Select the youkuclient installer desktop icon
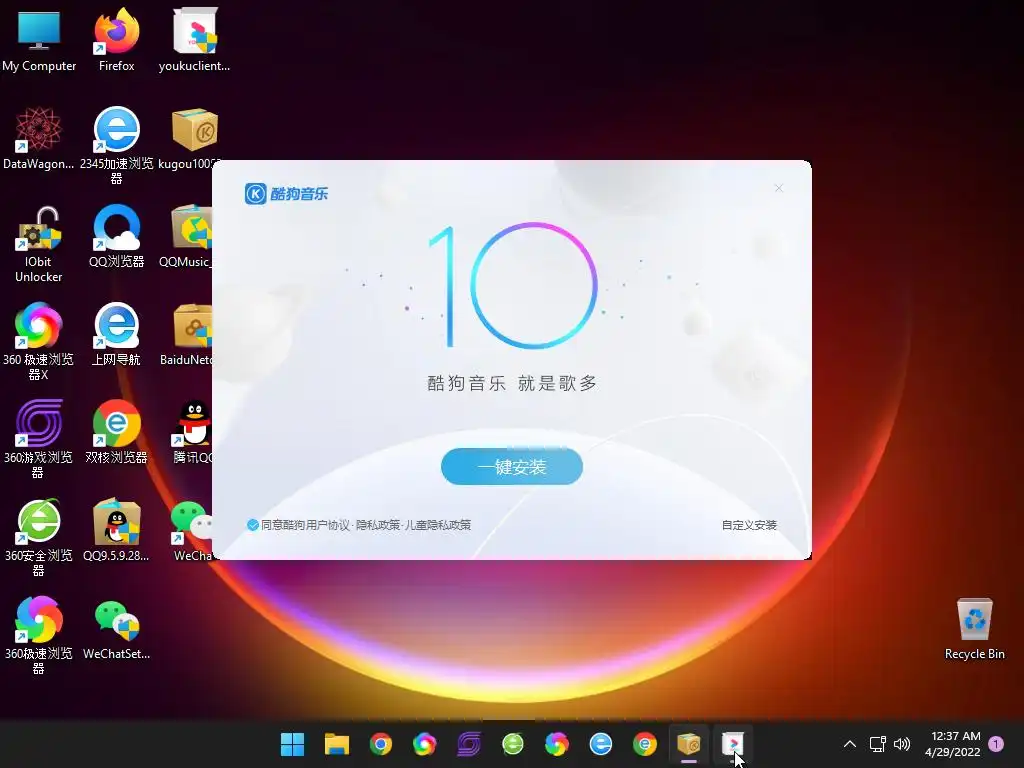Viewport: 1024px width, 768px height. pyautogui.click(x=194, y=40)
